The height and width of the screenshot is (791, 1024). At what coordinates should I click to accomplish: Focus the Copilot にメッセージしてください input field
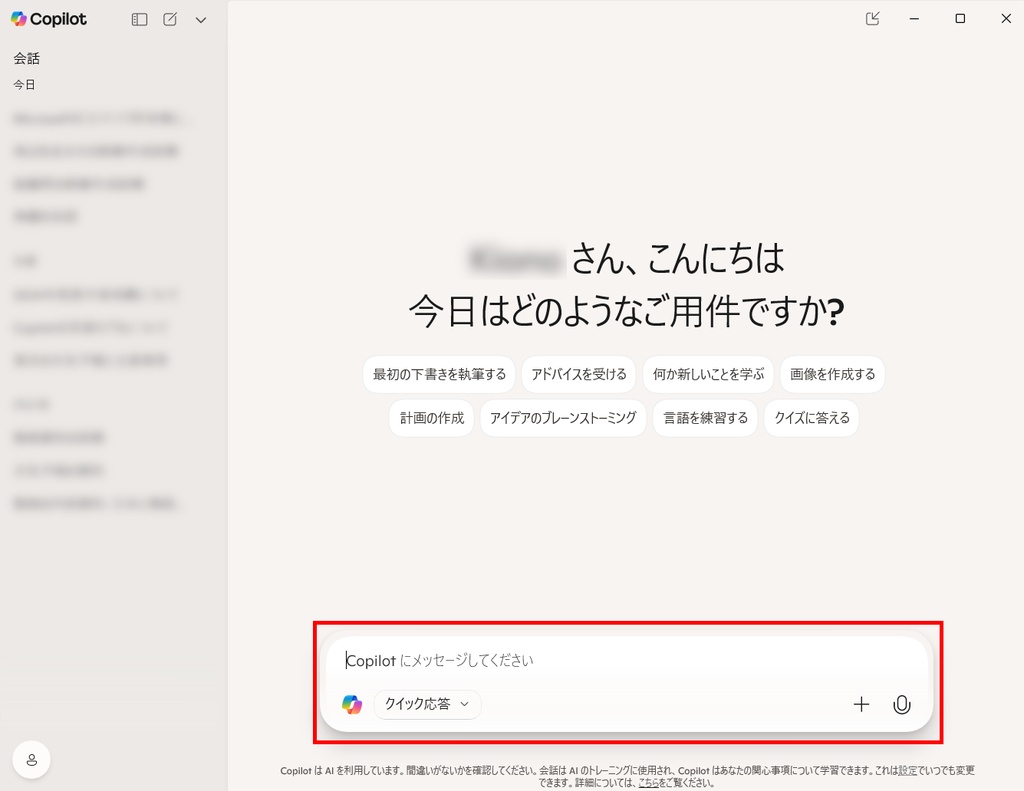point(627,660)
